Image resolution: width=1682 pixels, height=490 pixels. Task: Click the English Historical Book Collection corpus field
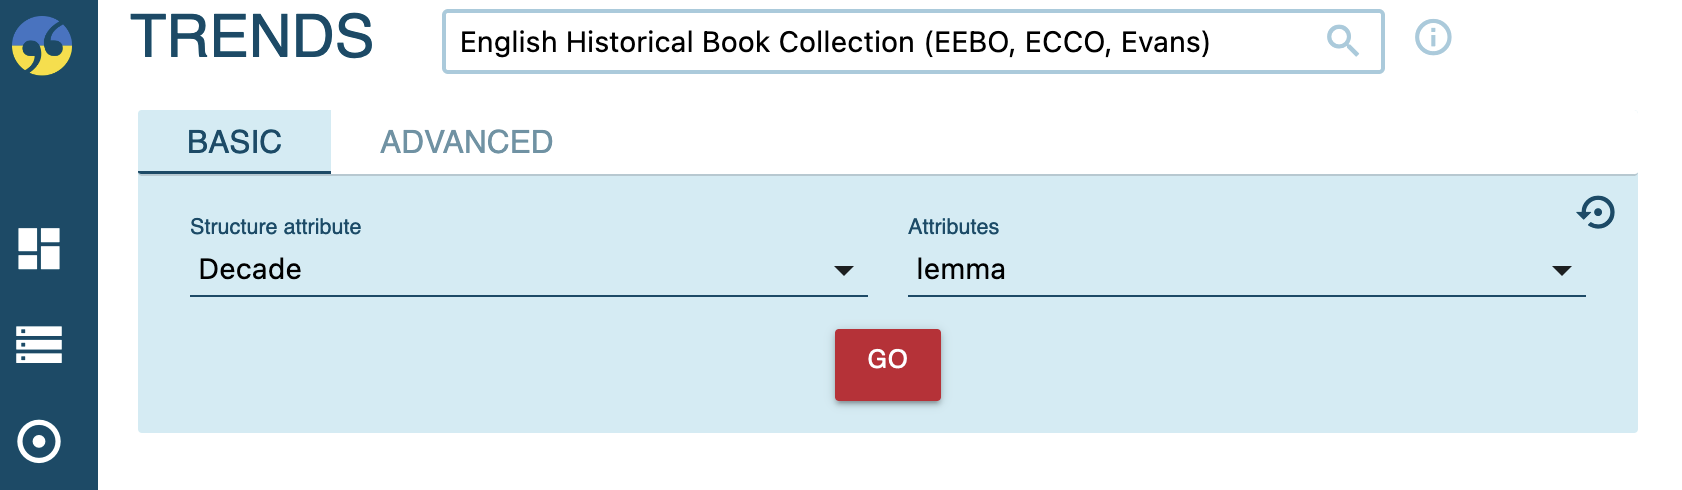(x=913, y=42)
